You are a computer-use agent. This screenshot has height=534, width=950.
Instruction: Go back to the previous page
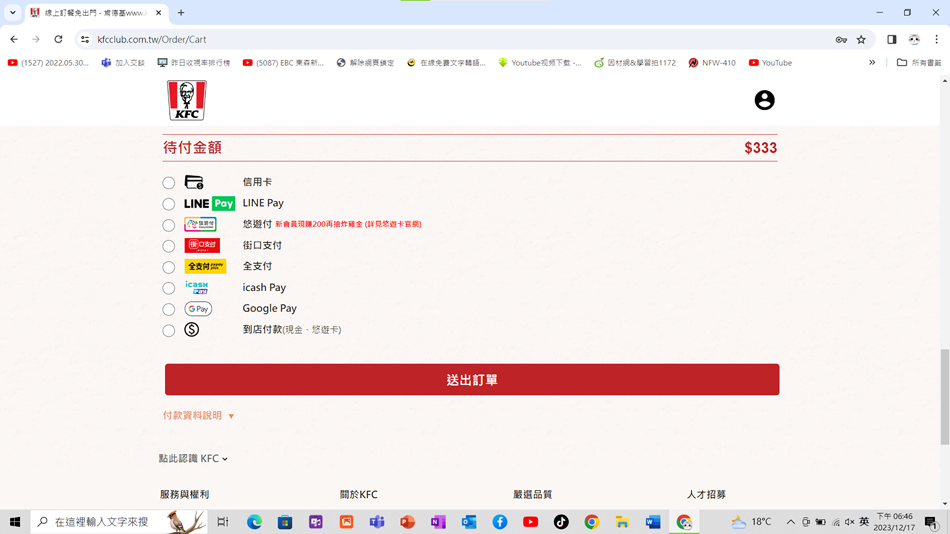pos(14,39)
